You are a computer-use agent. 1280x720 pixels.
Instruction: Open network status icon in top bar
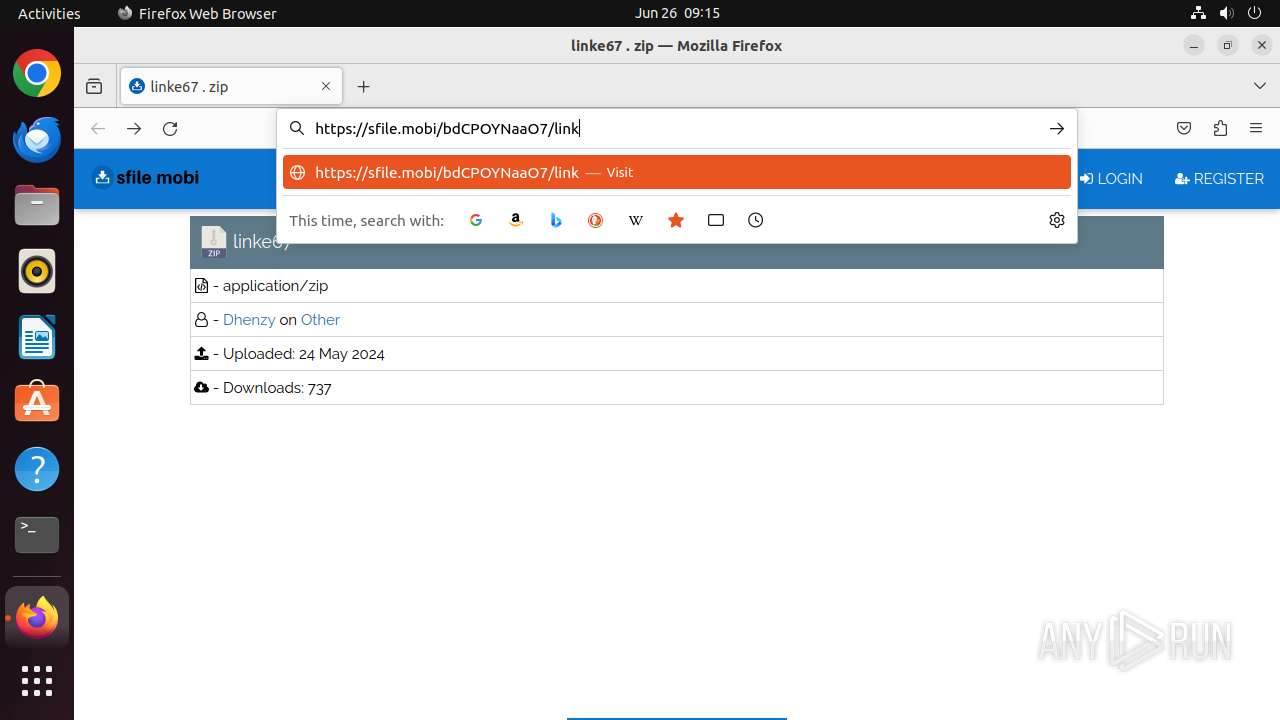tap(1198, 13)
